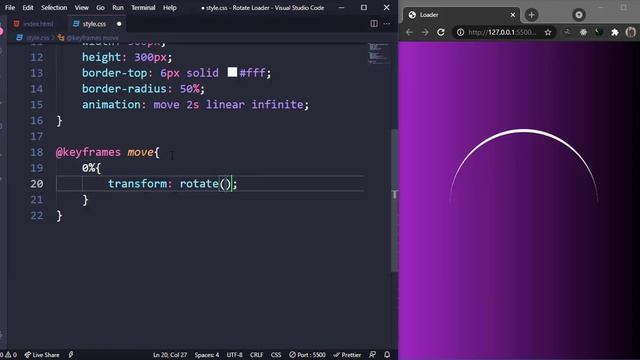
Task: View site information icon in address bar
Action: pos(460,32)
